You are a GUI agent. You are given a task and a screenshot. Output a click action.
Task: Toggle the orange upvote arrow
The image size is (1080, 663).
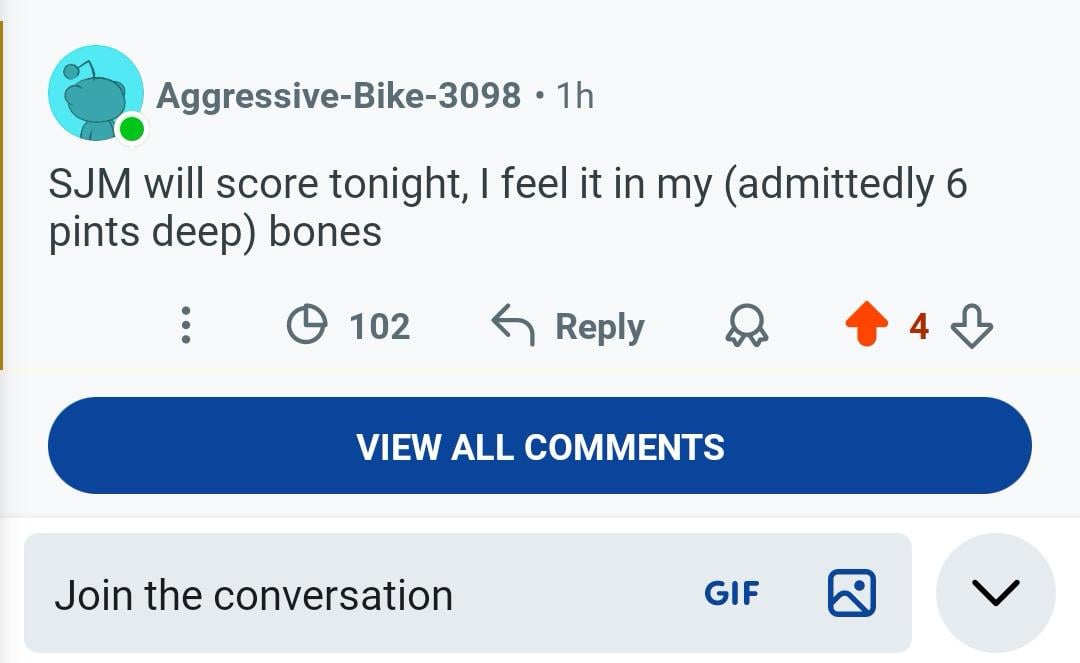coord(866,326)
